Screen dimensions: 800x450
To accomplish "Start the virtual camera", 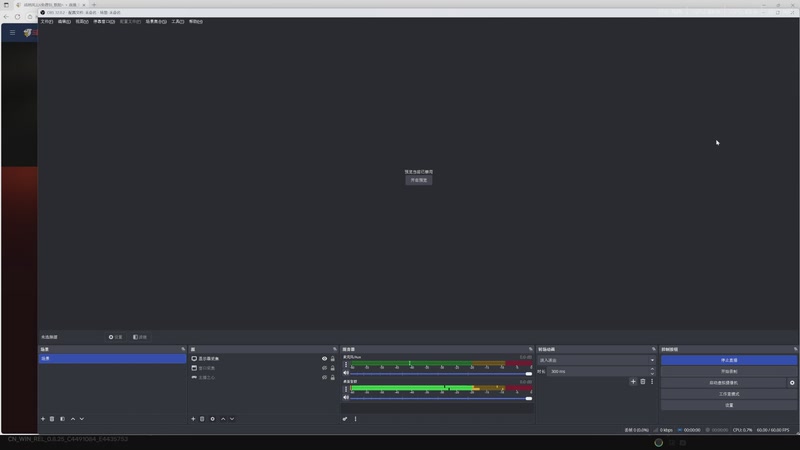I will tap(723, 383).
